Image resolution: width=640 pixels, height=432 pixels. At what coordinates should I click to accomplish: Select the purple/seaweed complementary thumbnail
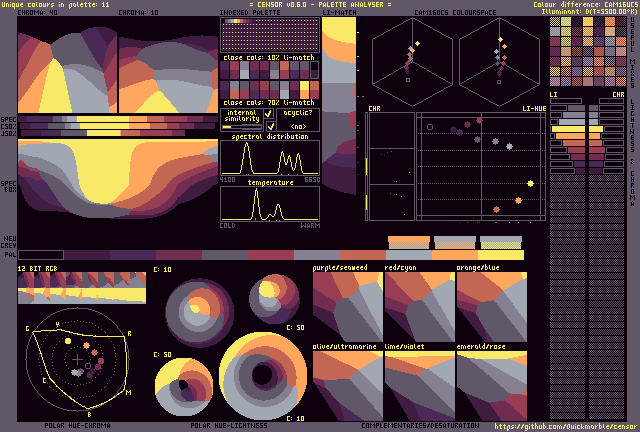click(x=347, y=306)
